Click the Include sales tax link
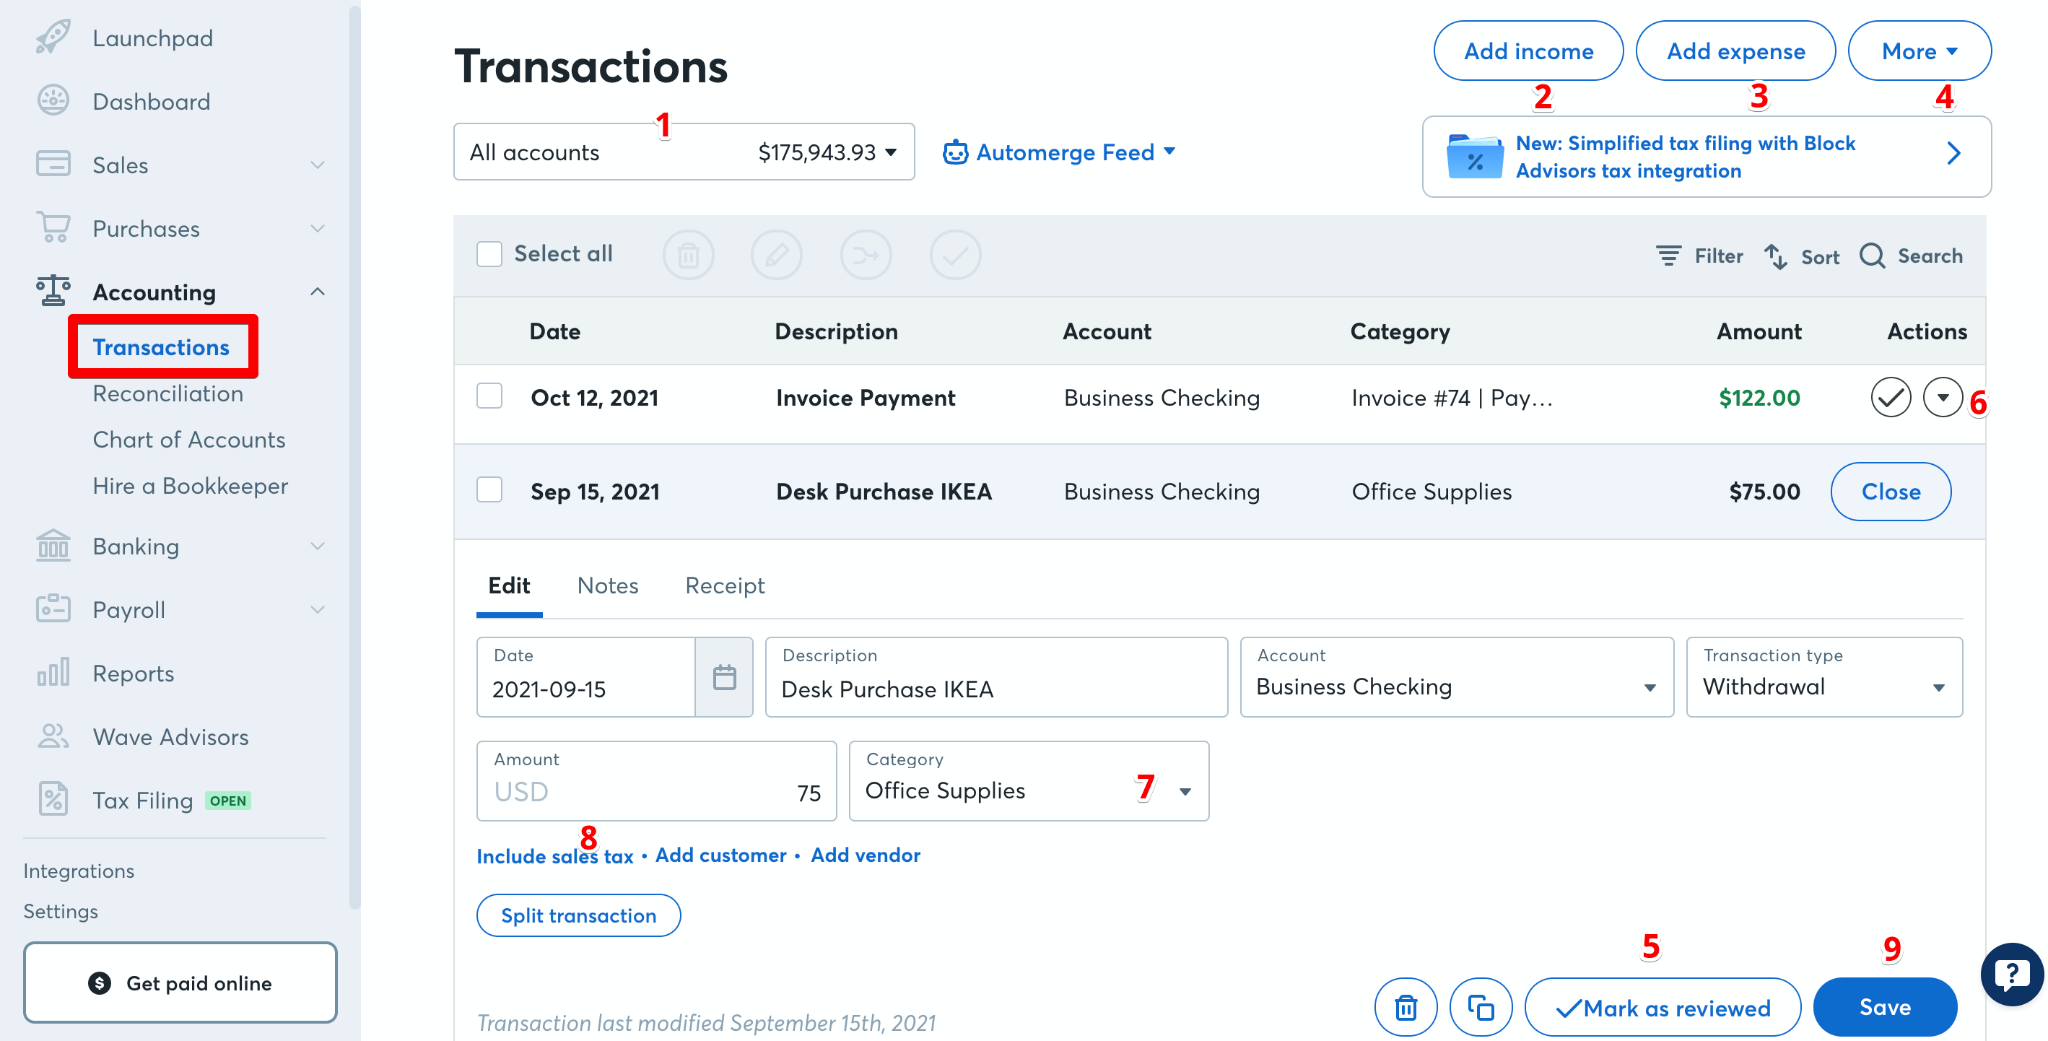2048x1041 pixels. click(x=555, y=856)
